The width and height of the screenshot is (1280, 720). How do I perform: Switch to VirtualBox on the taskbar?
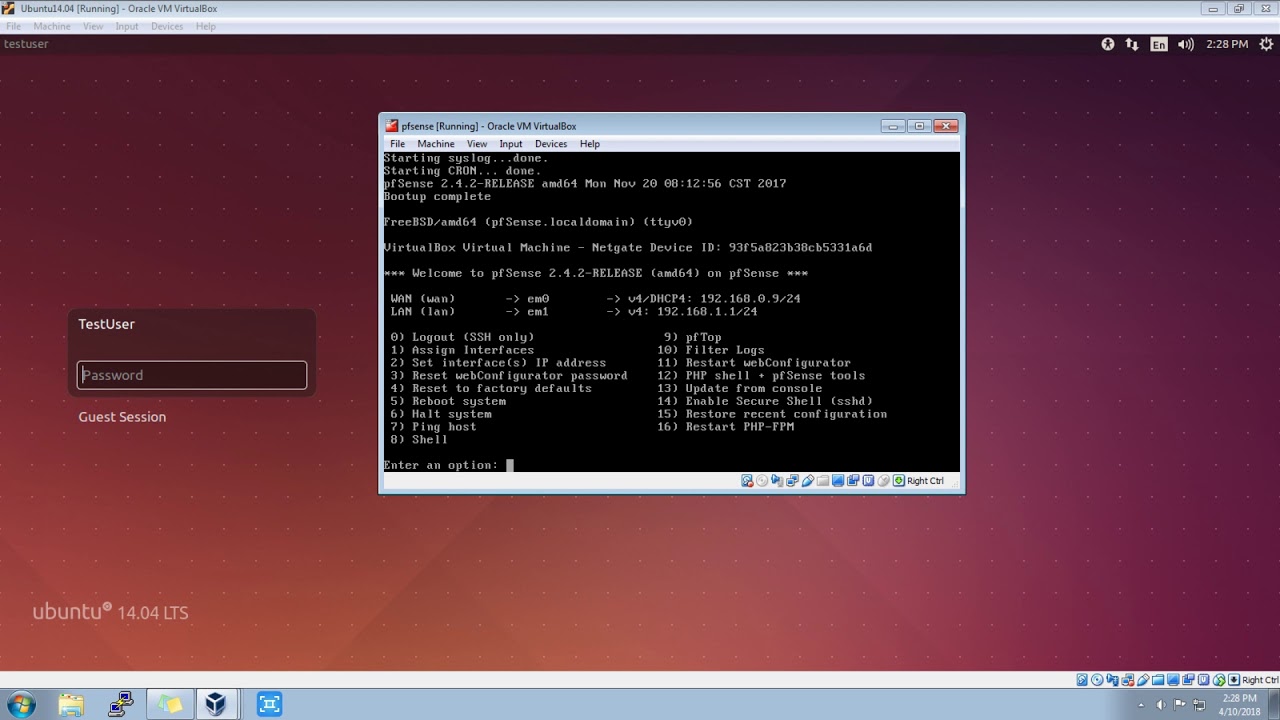[x=216, y=704]
